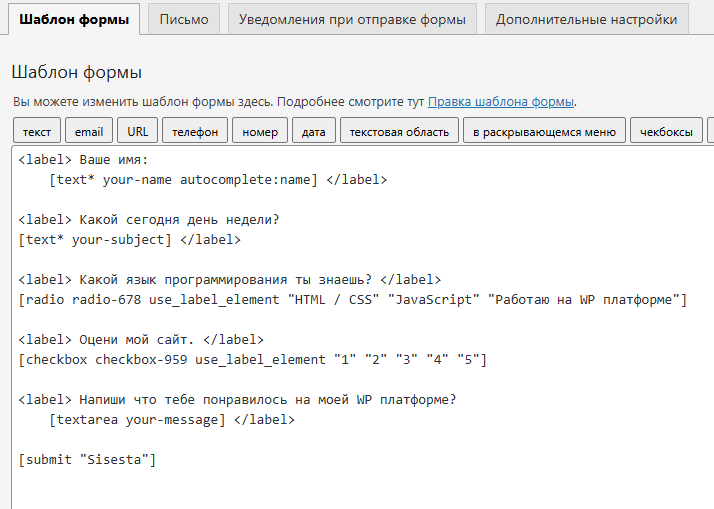The width and height of the screenshot is (714, 509).
Task: Insert a номер field tag
Action: point(260,131)
